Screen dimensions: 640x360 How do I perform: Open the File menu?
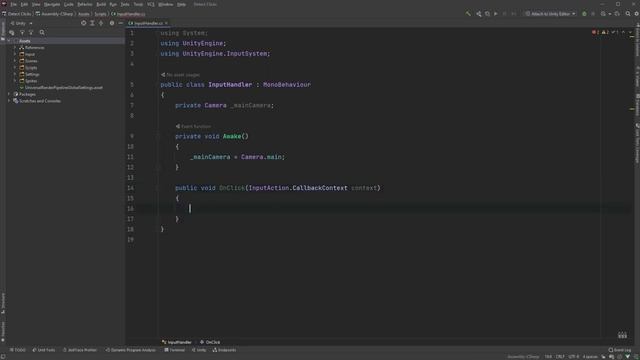pos(13,4)
